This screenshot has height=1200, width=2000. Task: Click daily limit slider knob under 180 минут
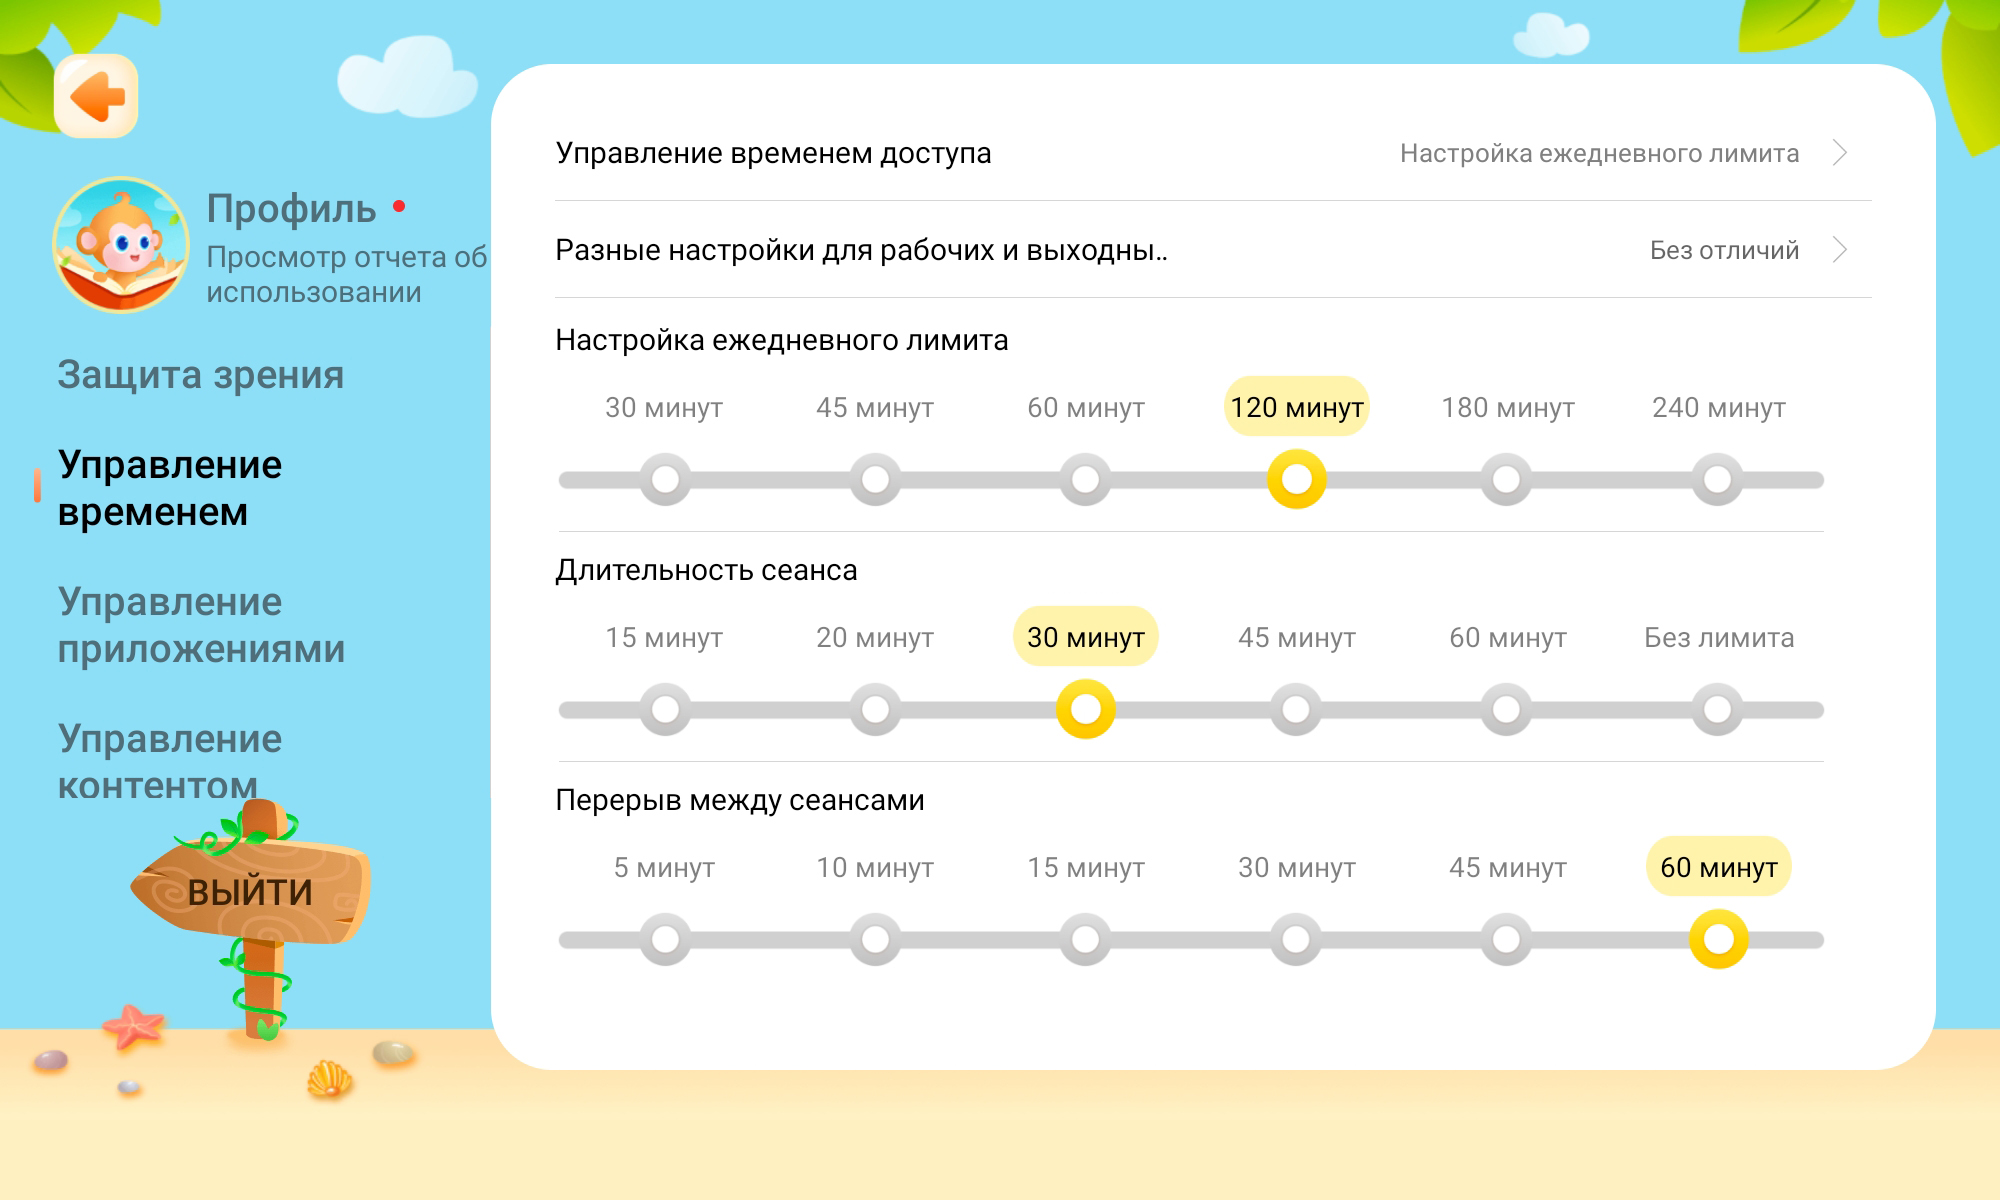[x=1507, y=480]
